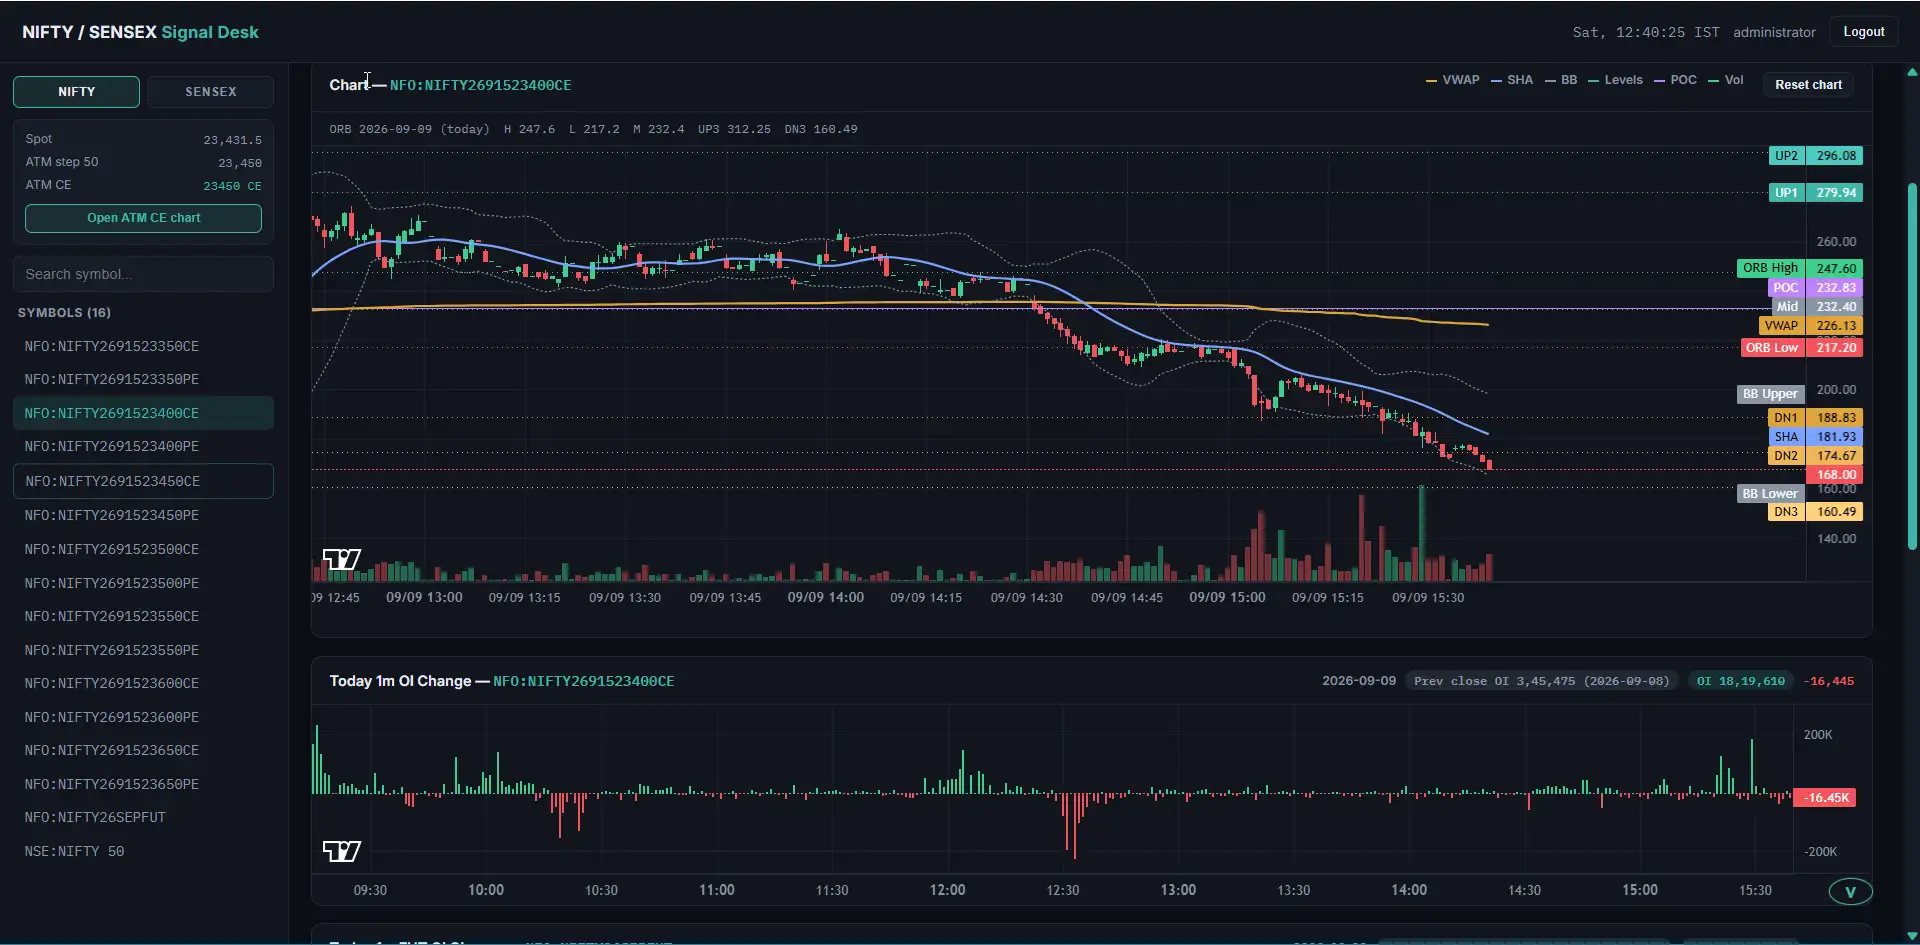Click the administrator username
Image resolution: width=1920 pixels, height=945 pixels.
click(x=1774, y=32)
